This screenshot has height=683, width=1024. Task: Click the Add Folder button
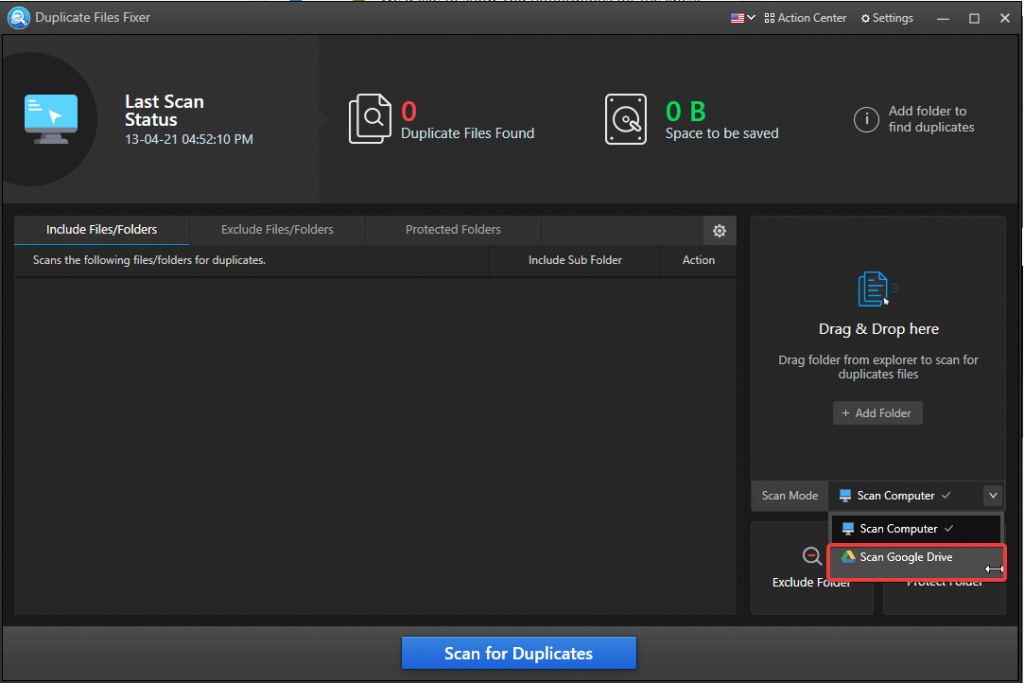[877, 413]
